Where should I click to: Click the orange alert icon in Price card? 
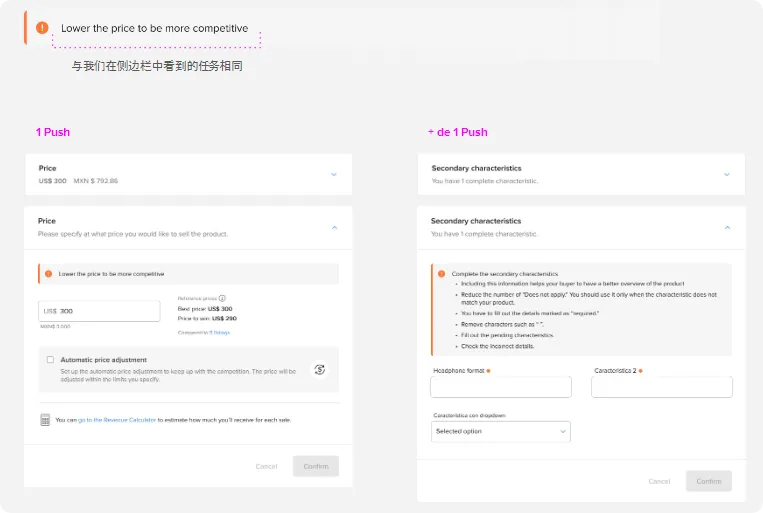(x=48, y=274)
